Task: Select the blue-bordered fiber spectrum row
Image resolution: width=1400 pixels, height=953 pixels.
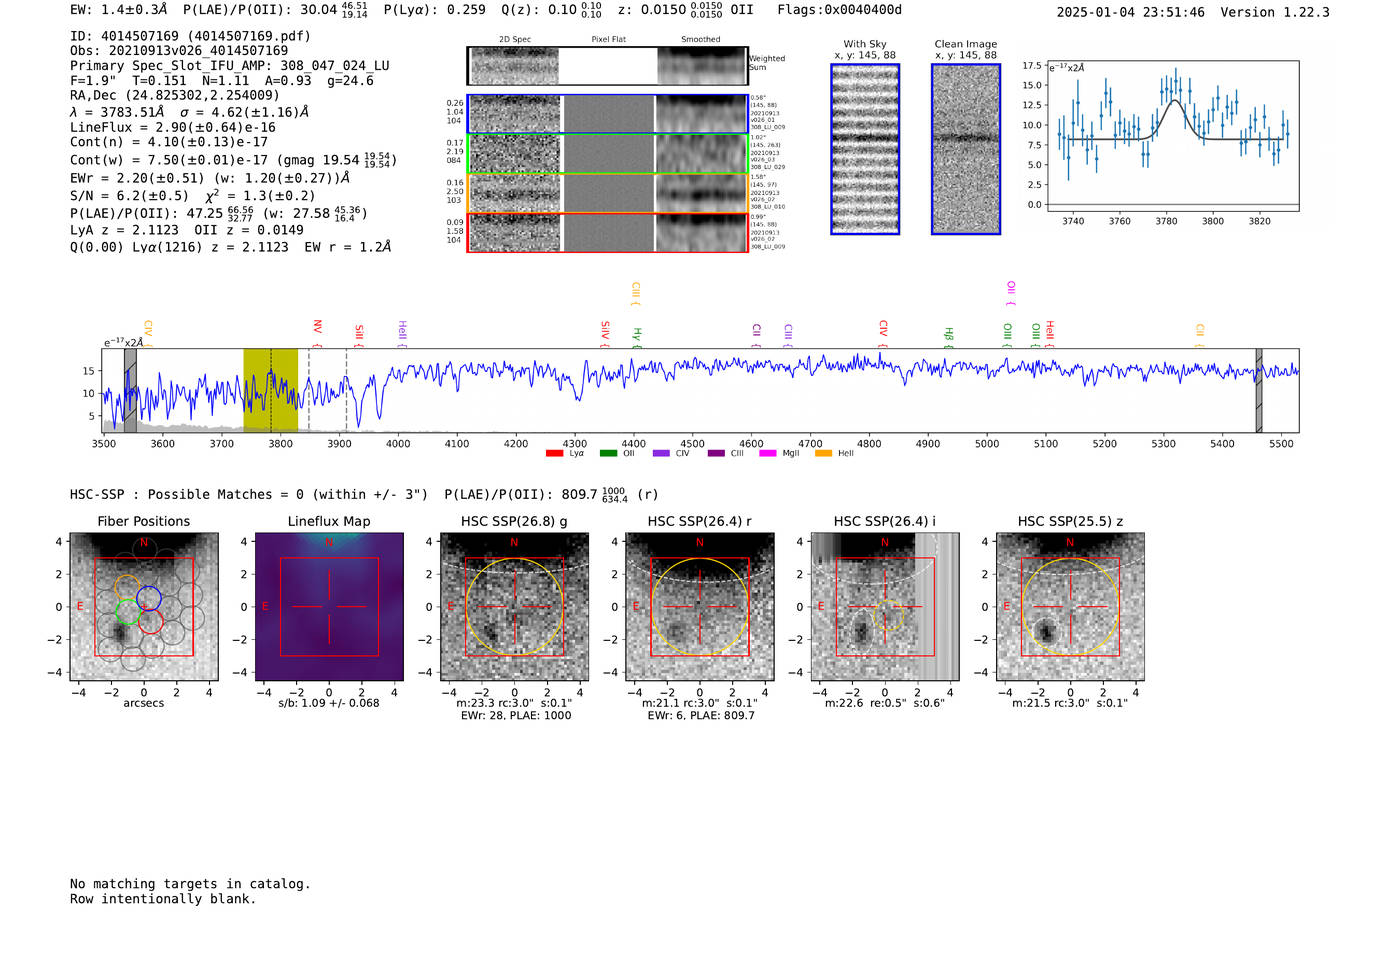Action: coord(608,114)
